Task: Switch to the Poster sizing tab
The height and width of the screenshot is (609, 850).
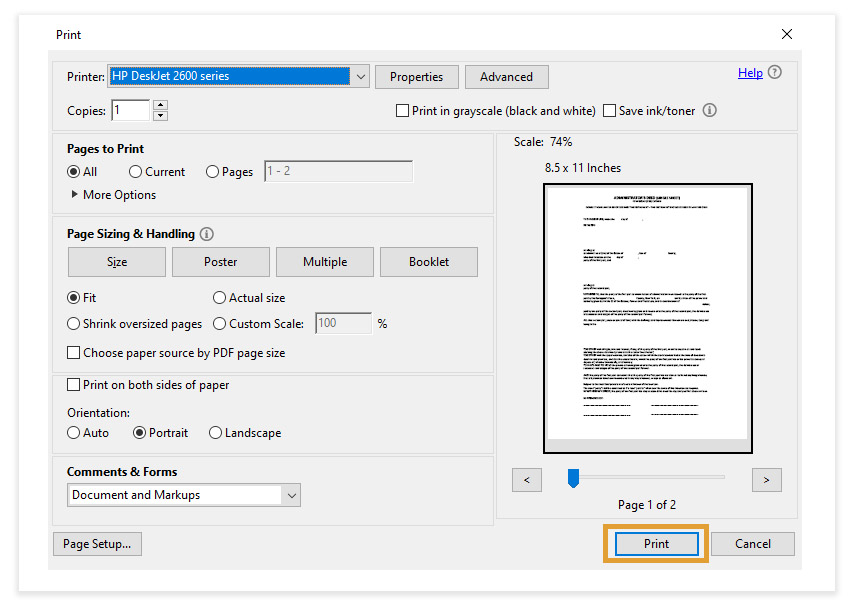Action: coord(221,262)
